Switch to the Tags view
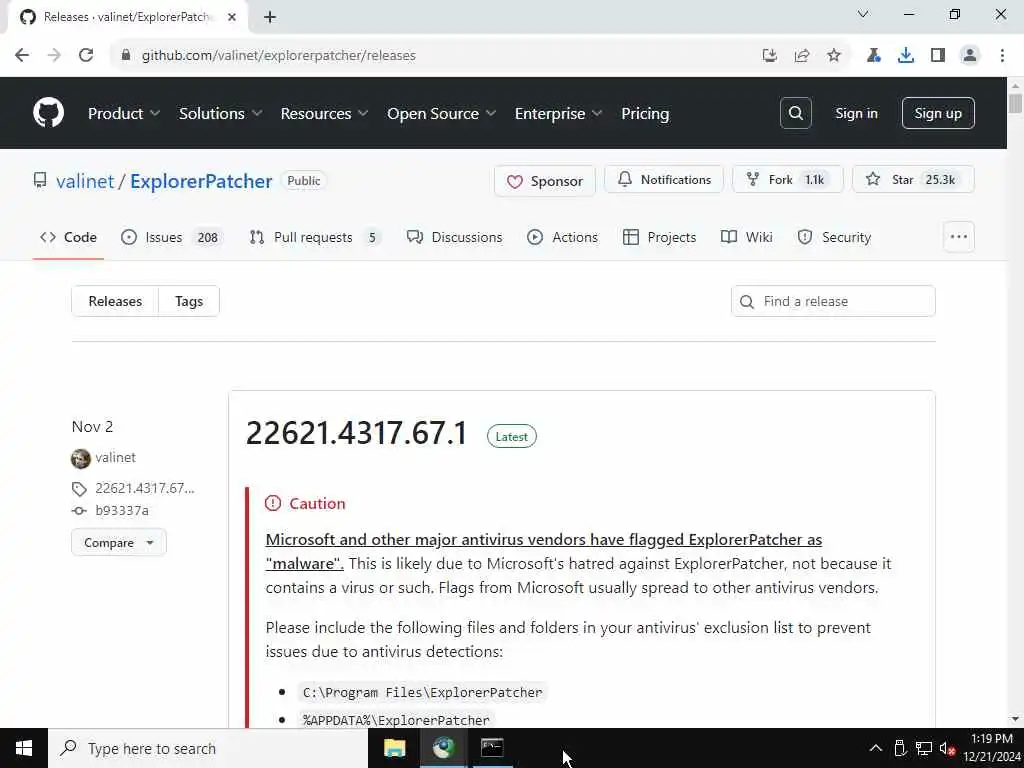 189,301
